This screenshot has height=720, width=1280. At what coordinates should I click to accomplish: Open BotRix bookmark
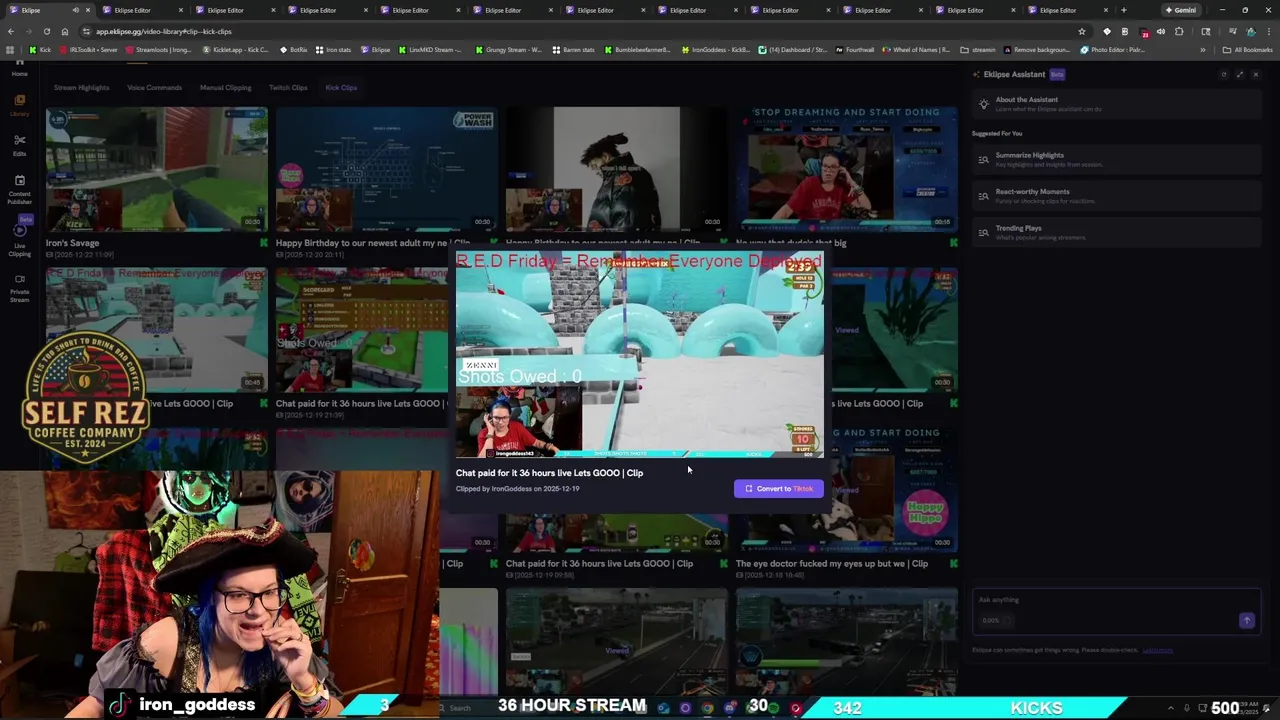coord(293,49)
